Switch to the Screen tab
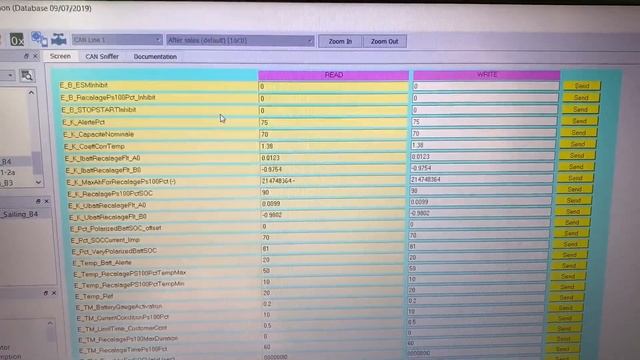Image resolution: width=640 pixels, height=360 pixels. pyautogui.click(x=60, y=56)
